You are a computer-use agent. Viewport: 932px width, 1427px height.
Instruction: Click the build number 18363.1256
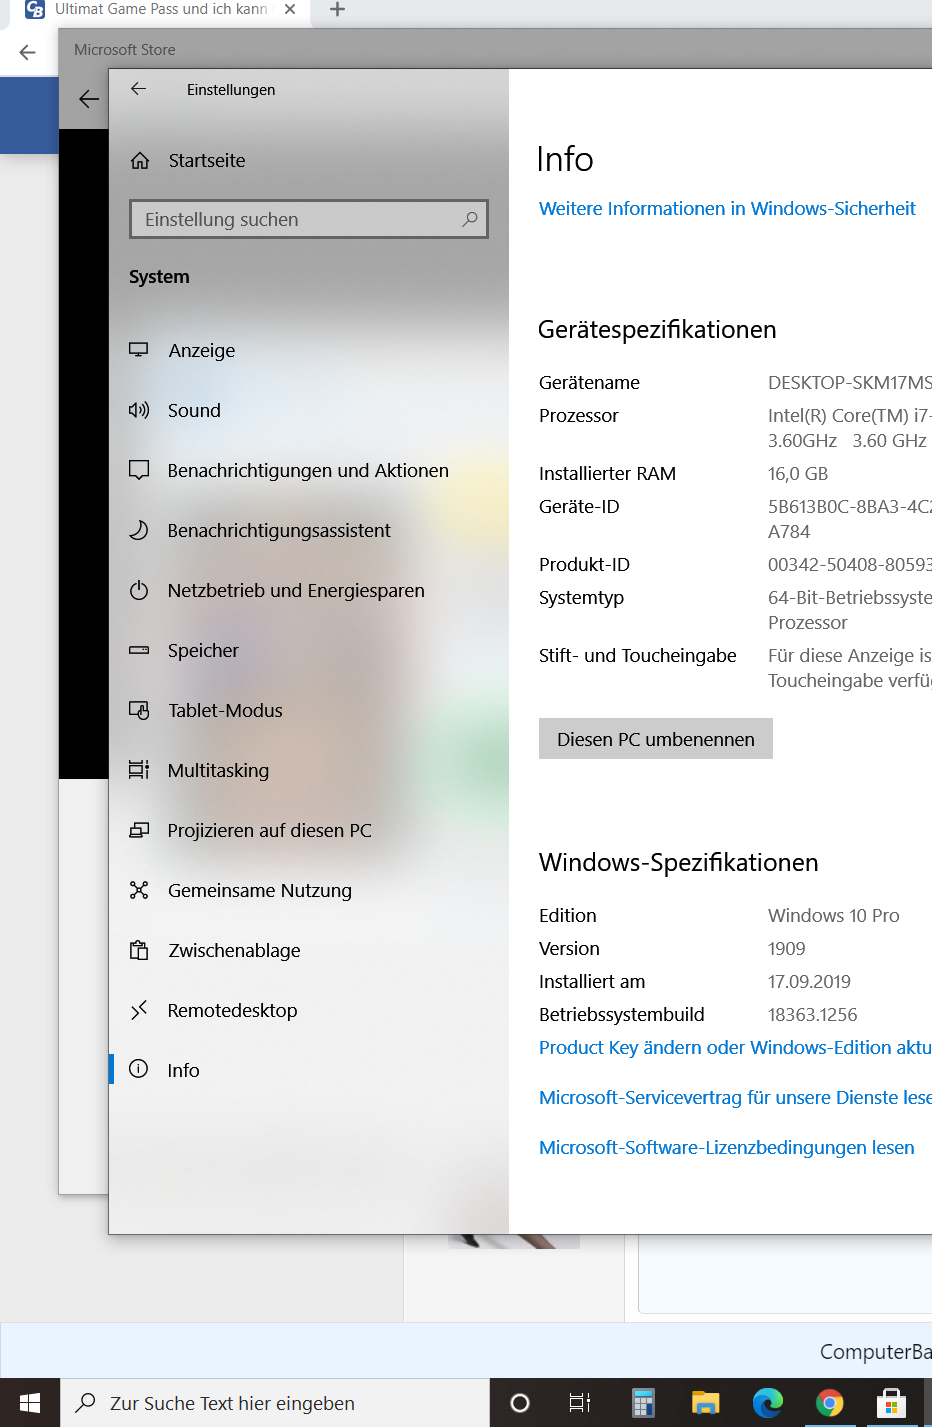click(x=813, y=1014)
